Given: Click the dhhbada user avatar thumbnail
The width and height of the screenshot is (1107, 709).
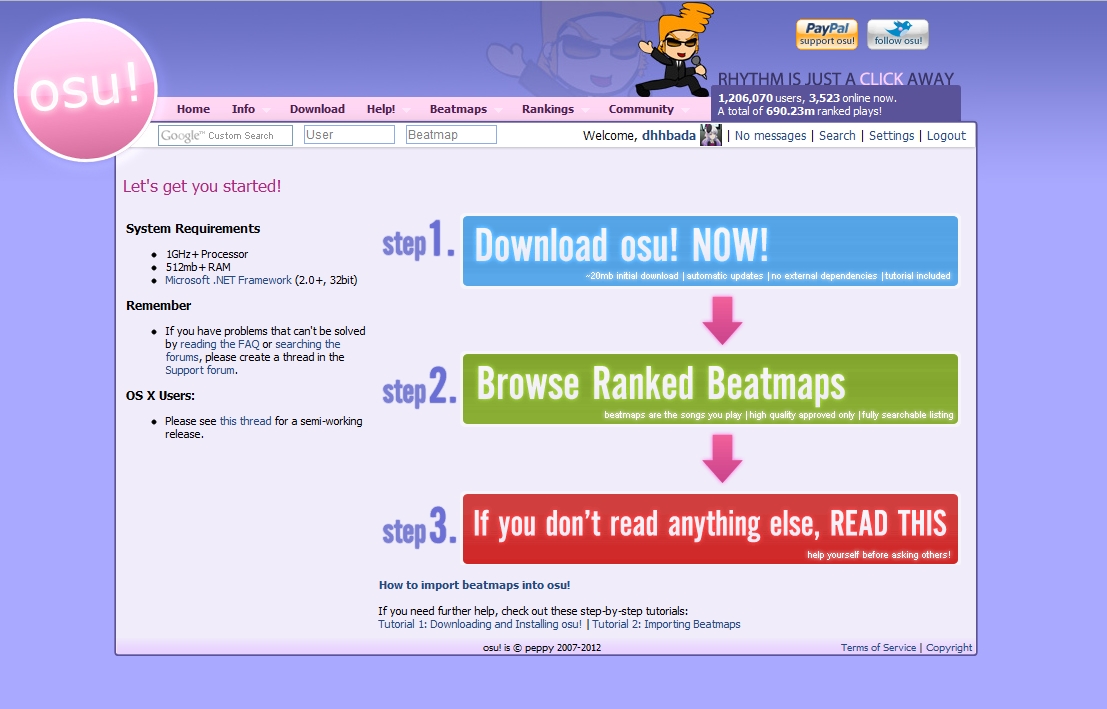Looking at the screenshot, I should point(711,136).
